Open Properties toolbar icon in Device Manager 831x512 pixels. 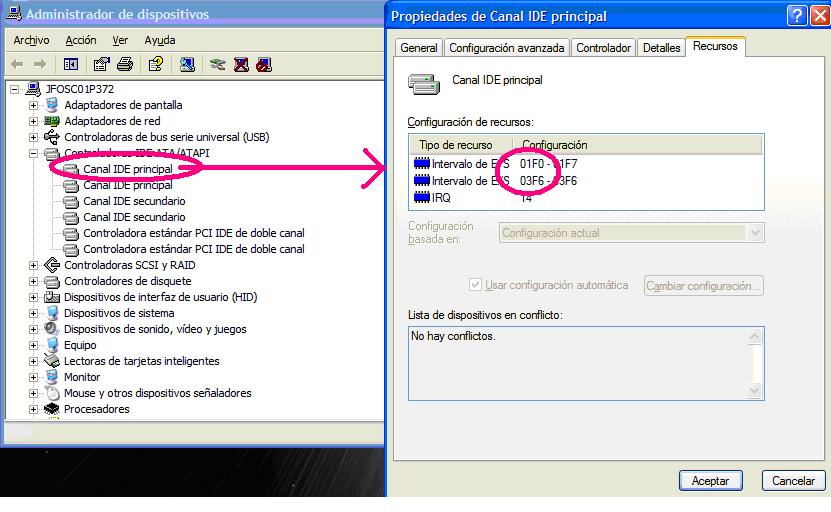(x=101, y=65)
